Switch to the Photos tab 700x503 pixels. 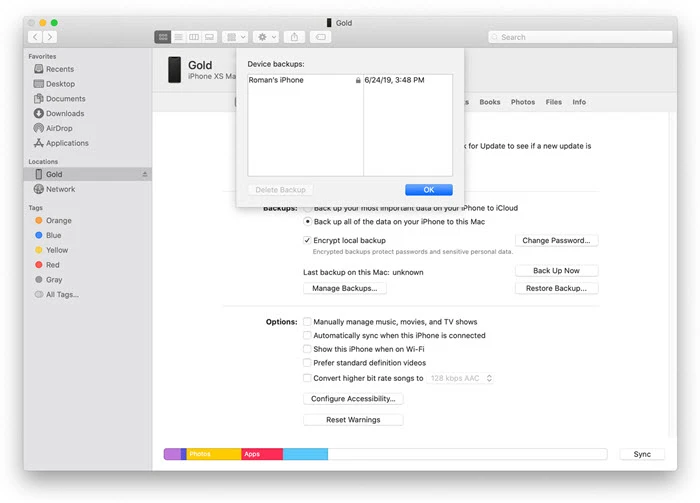523,102
